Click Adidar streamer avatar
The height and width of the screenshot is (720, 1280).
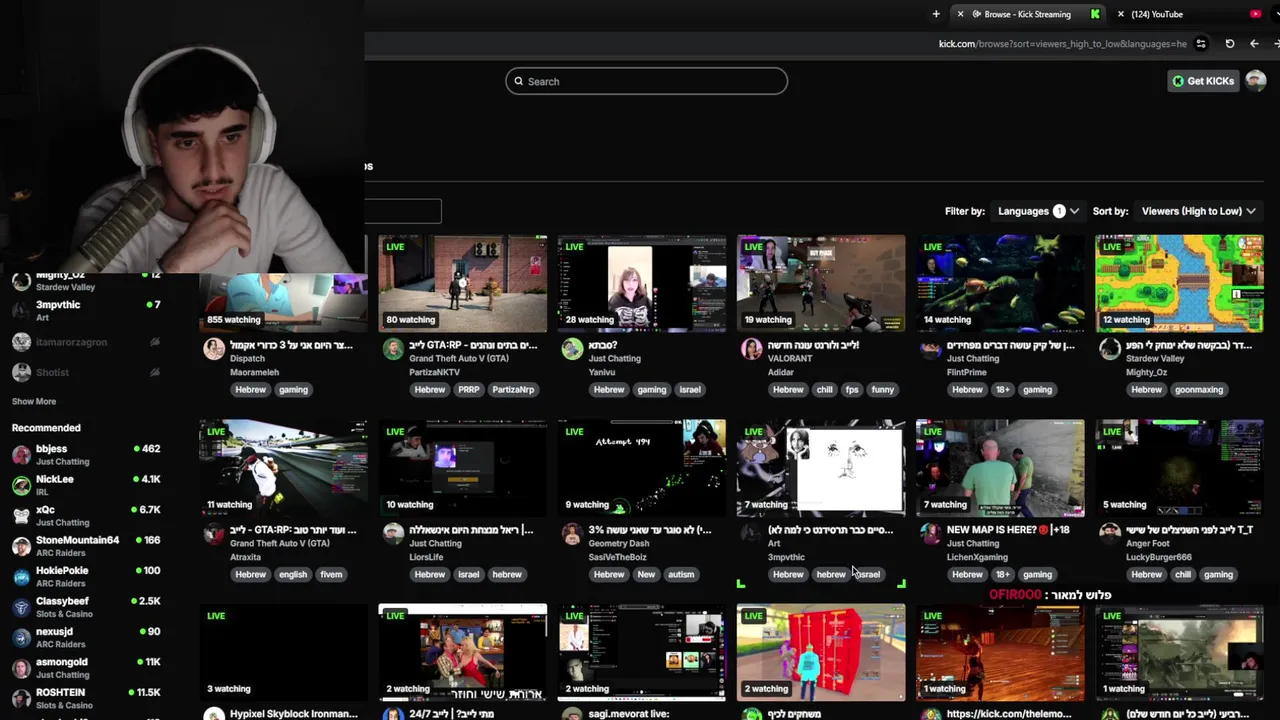point(751,349)
